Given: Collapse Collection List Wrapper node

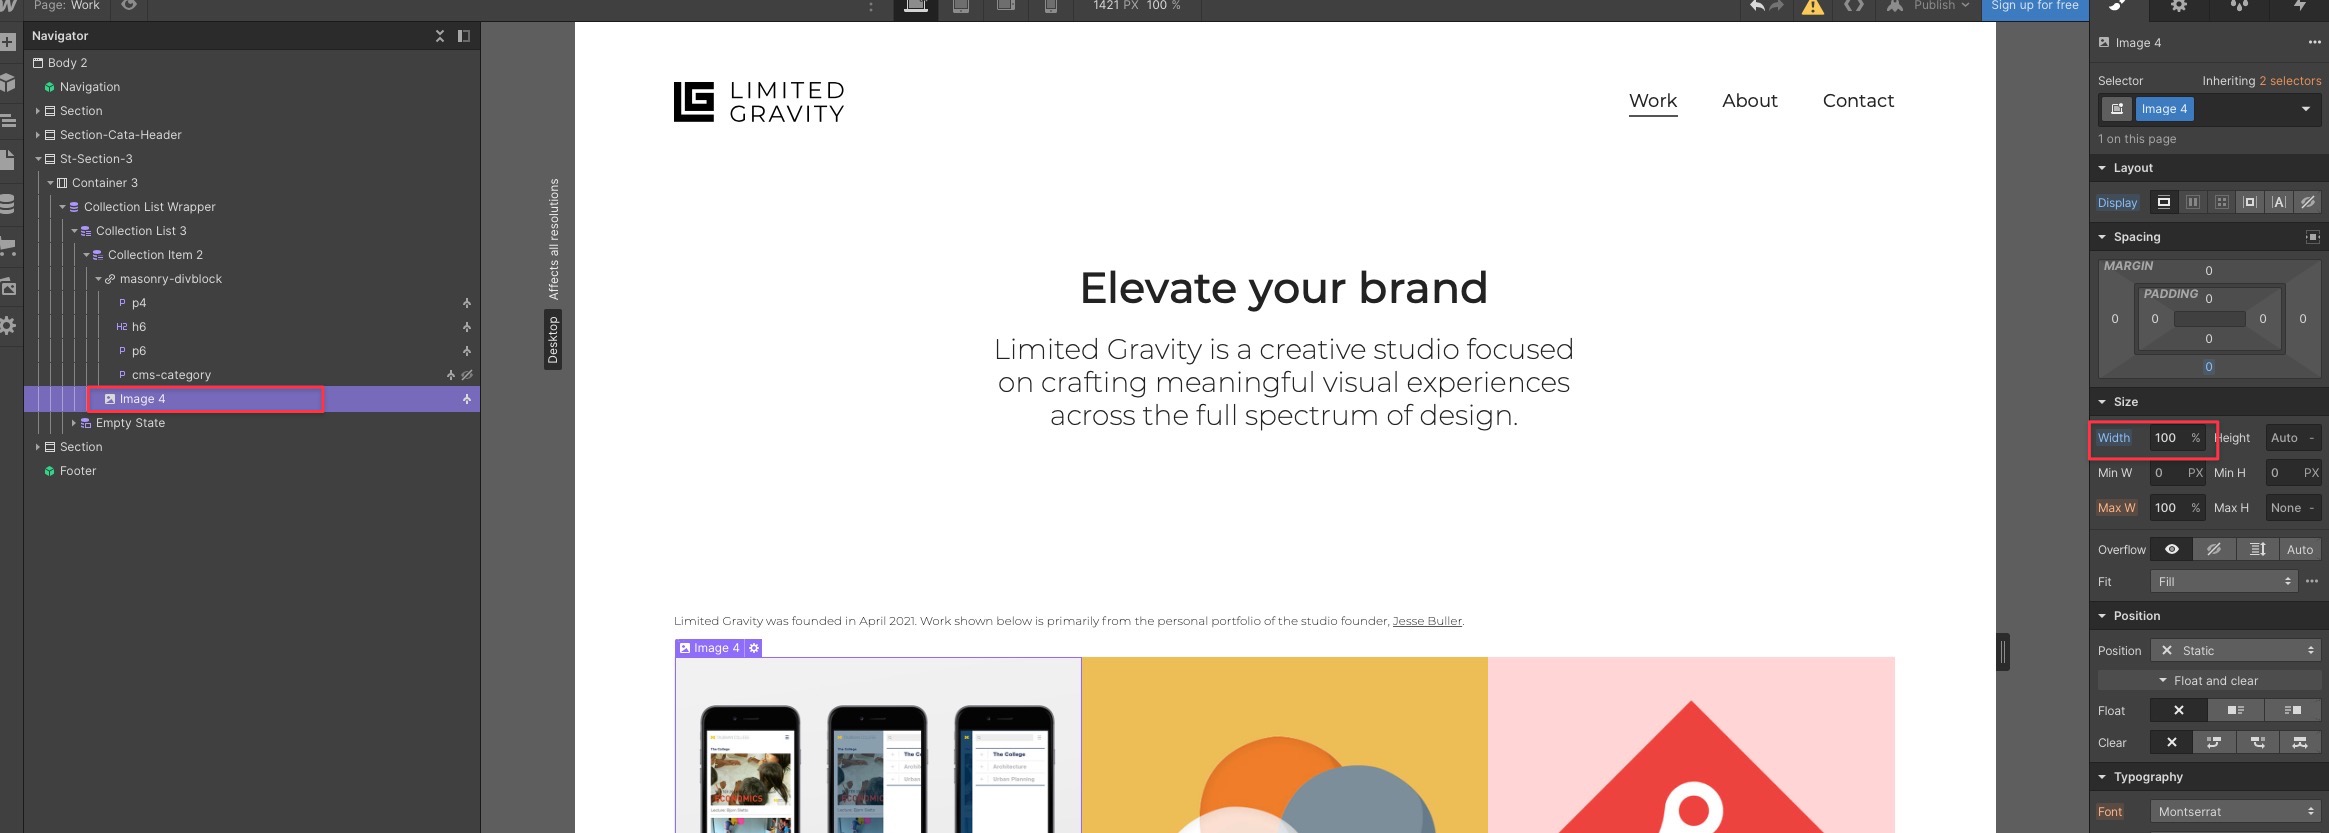Looking at the screenshot, I should tap(62, 207).
